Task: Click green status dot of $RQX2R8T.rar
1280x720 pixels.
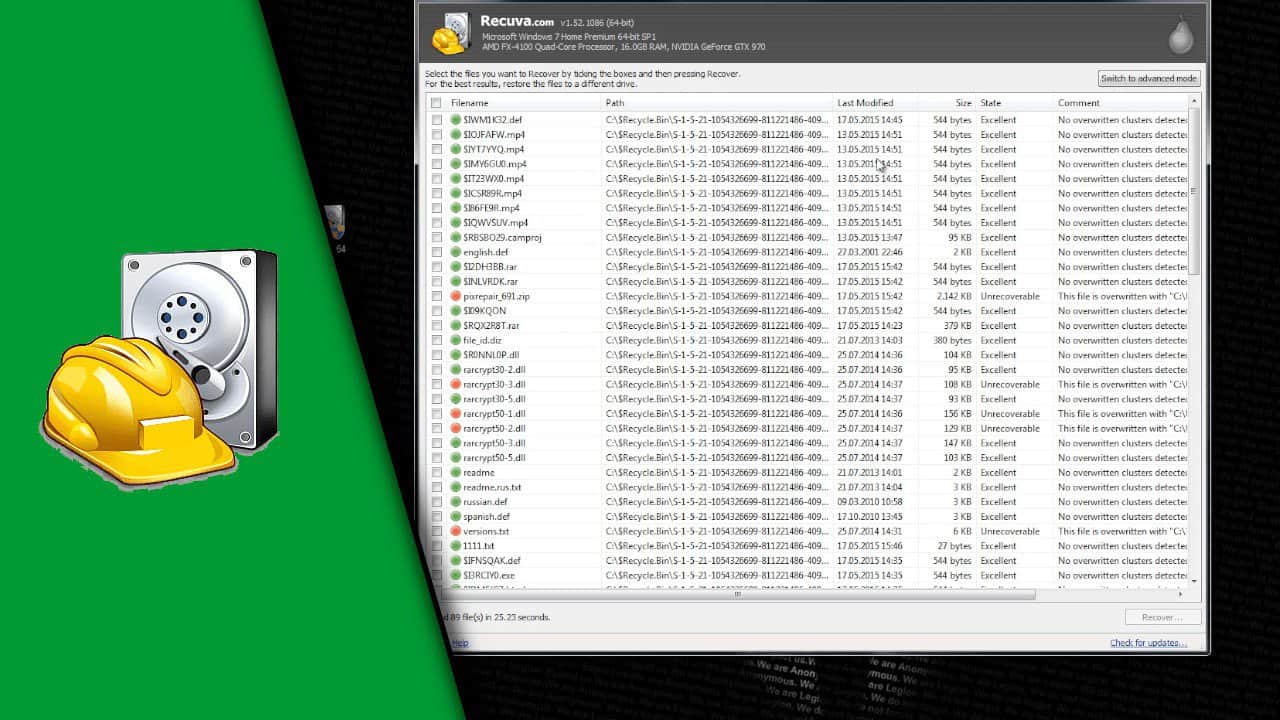Action: (456, 325)
